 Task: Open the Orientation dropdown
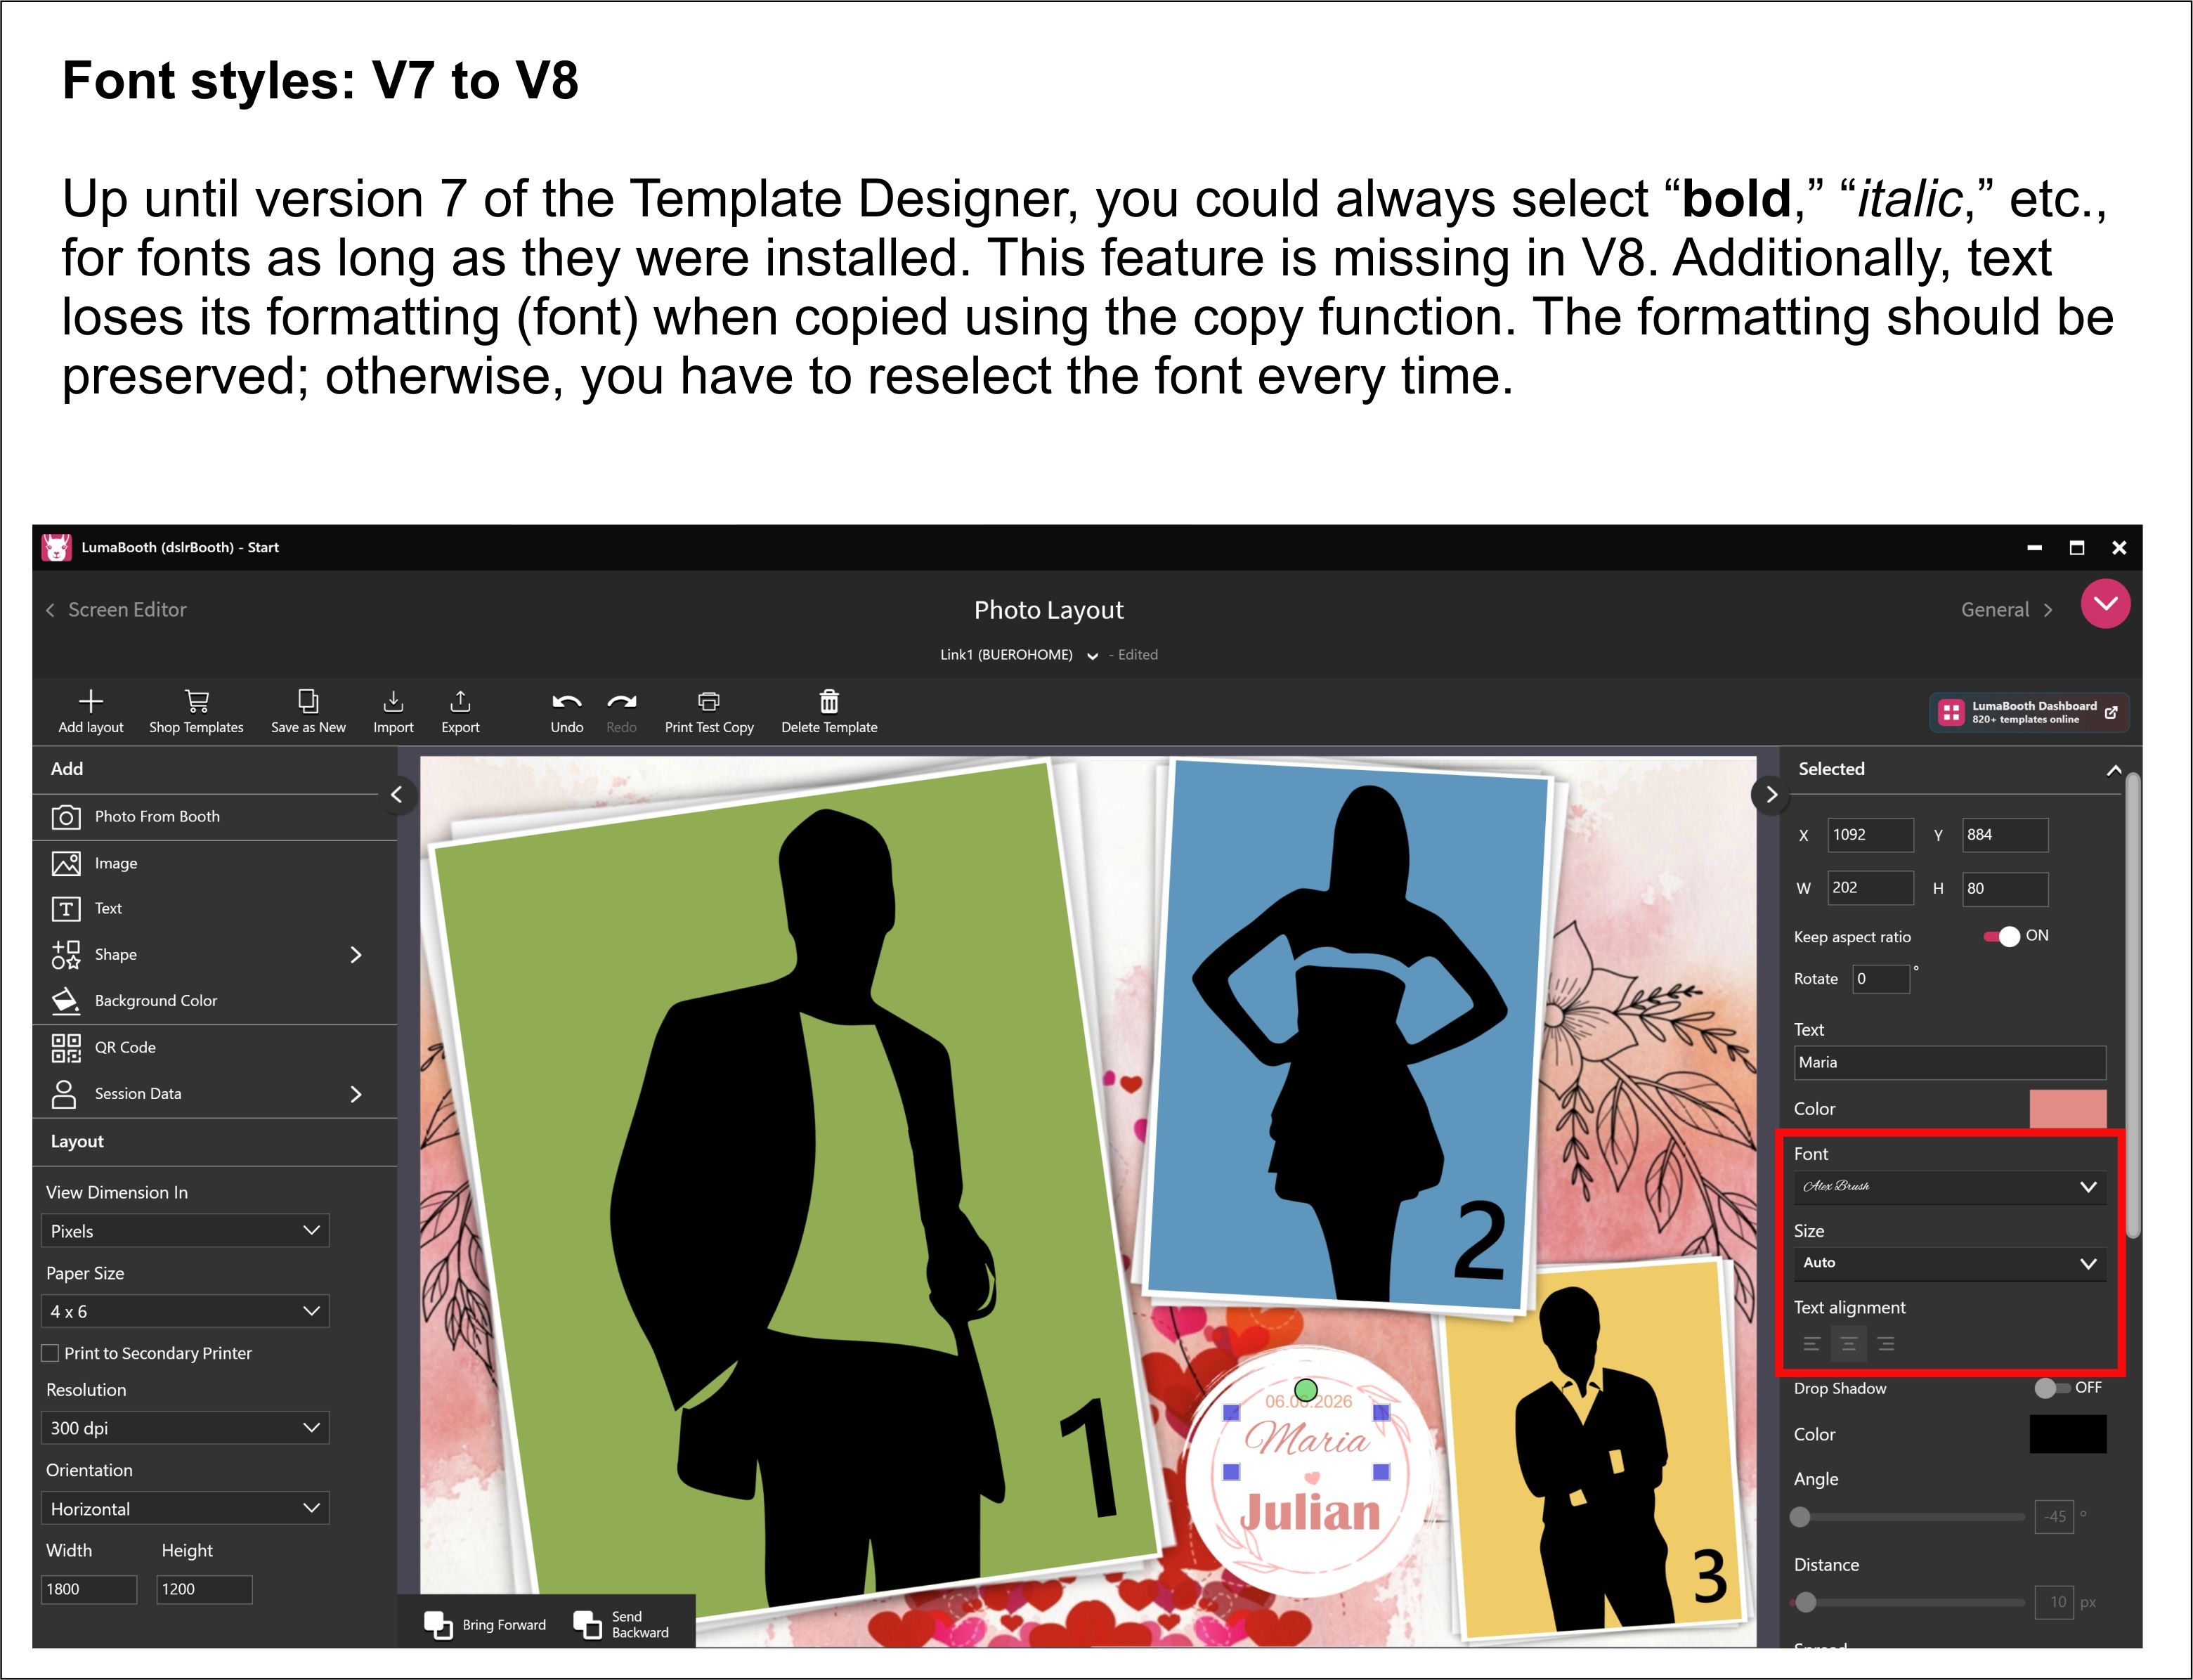click(x=185, y=1508)
